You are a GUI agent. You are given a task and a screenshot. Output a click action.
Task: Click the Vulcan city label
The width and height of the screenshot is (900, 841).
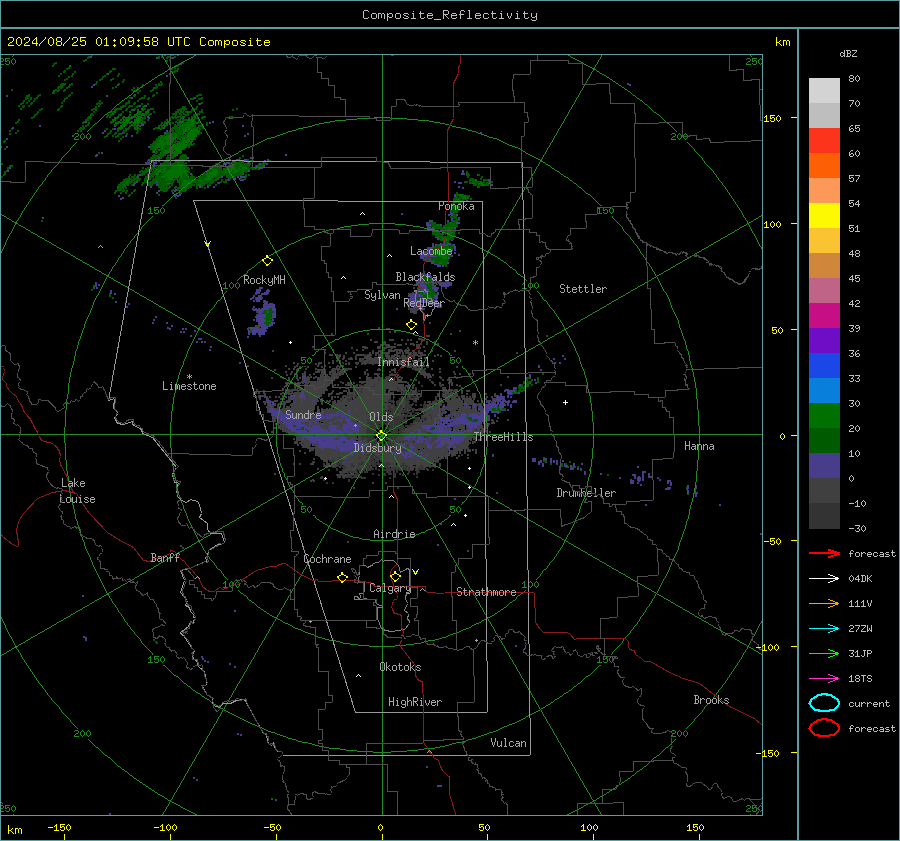point(509,743)
